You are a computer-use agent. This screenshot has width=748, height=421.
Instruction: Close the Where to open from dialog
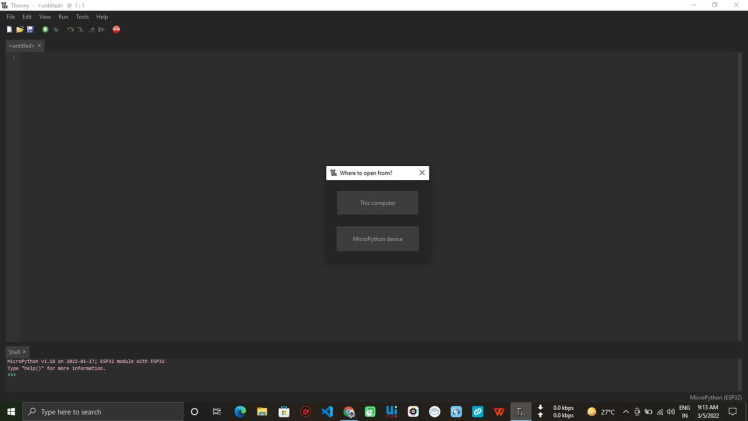coord(422,173)
